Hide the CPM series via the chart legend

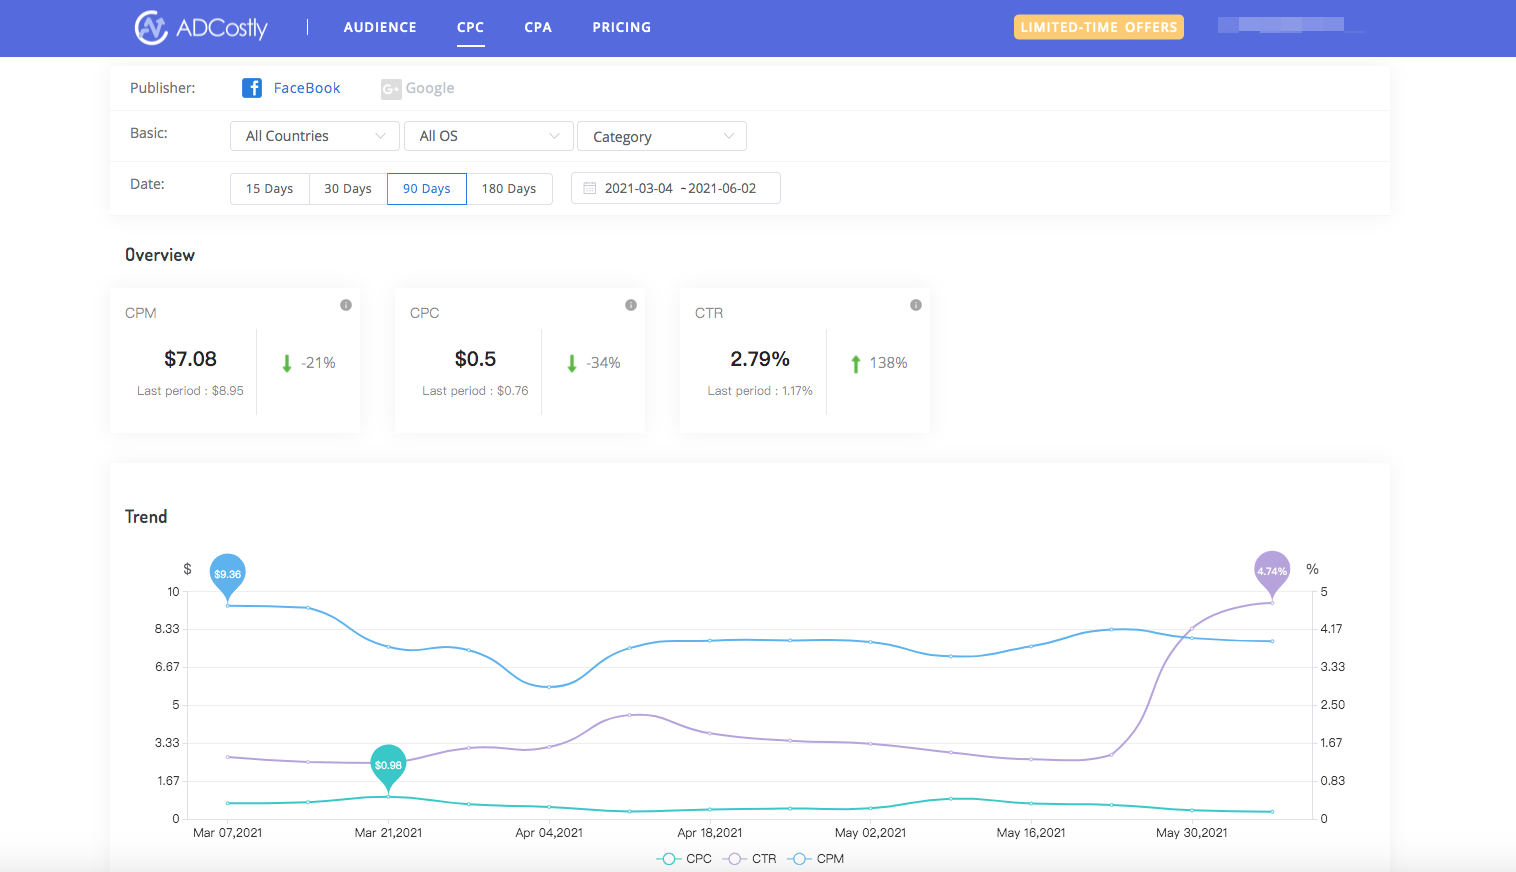[x=817, y=858]
